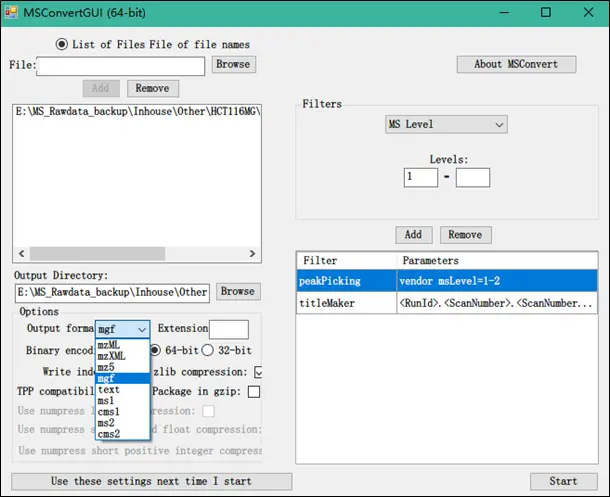The height and width of the screenshot is (497, 610).
Task: Click the File path input field
Action: point(121,66)
